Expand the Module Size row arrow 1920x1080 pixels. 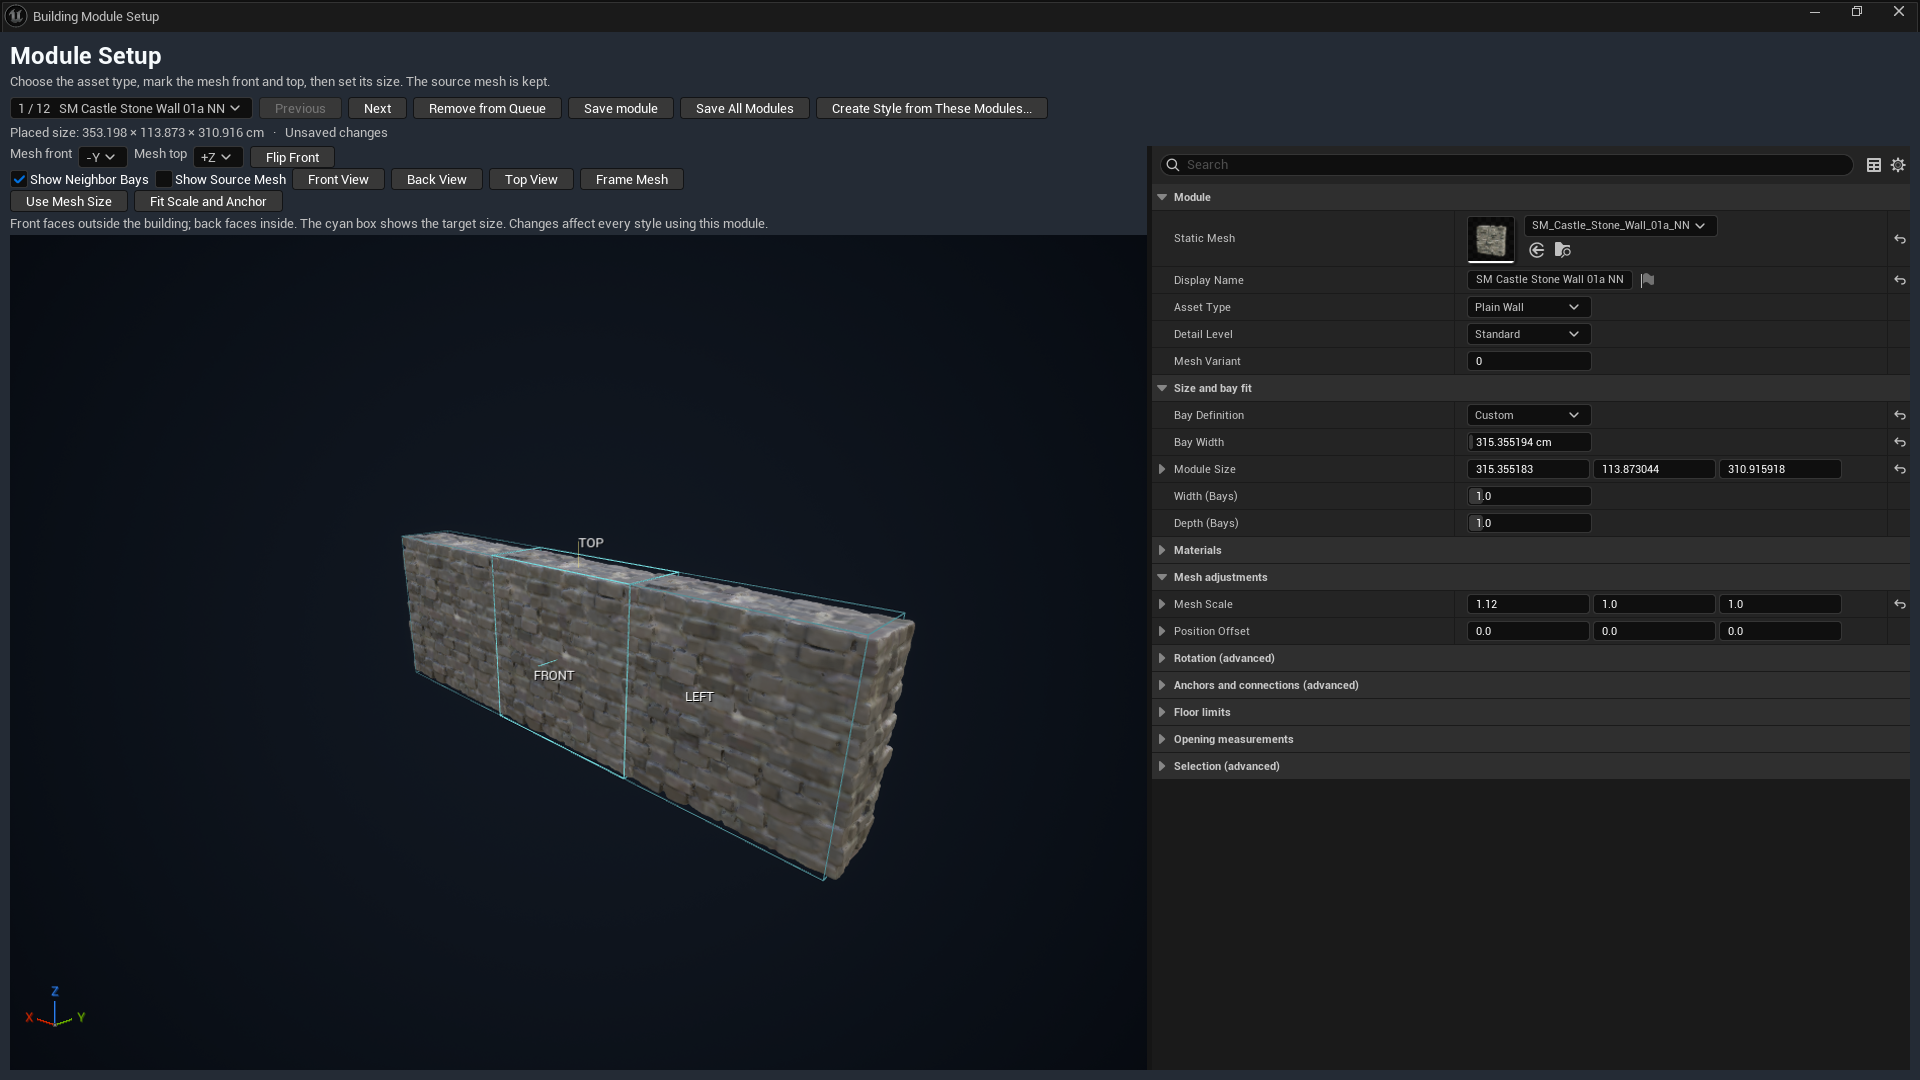pos(1162,469)
